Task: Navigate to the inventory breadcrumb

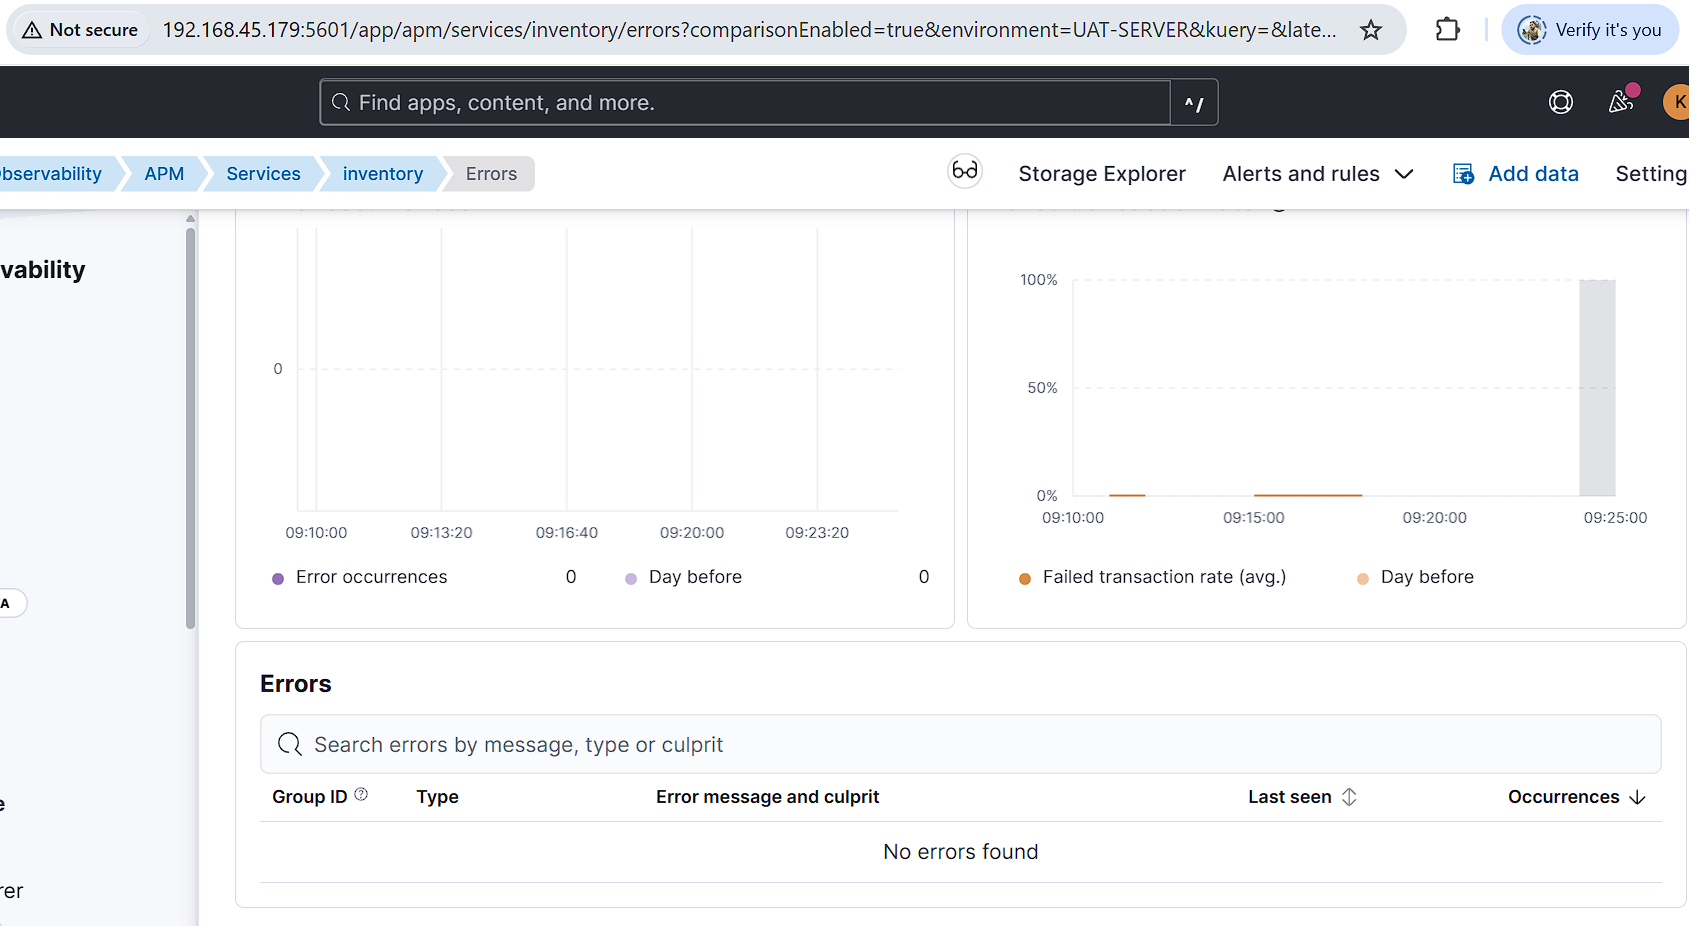Action: pos(382,174)
